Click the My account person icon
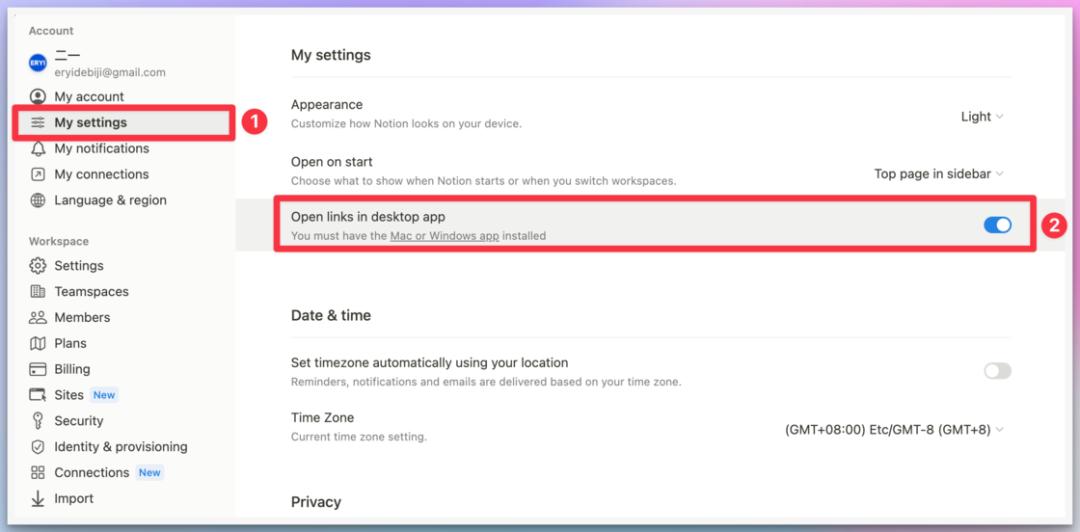This screenshot has width=1080, height=532. point(38,96)
